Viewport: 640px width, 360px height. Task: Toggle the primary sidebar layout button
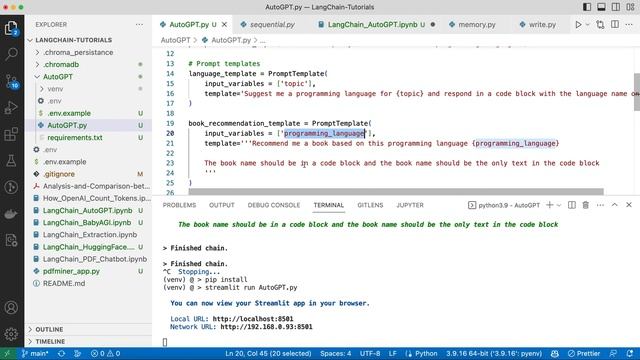point(587,7)
